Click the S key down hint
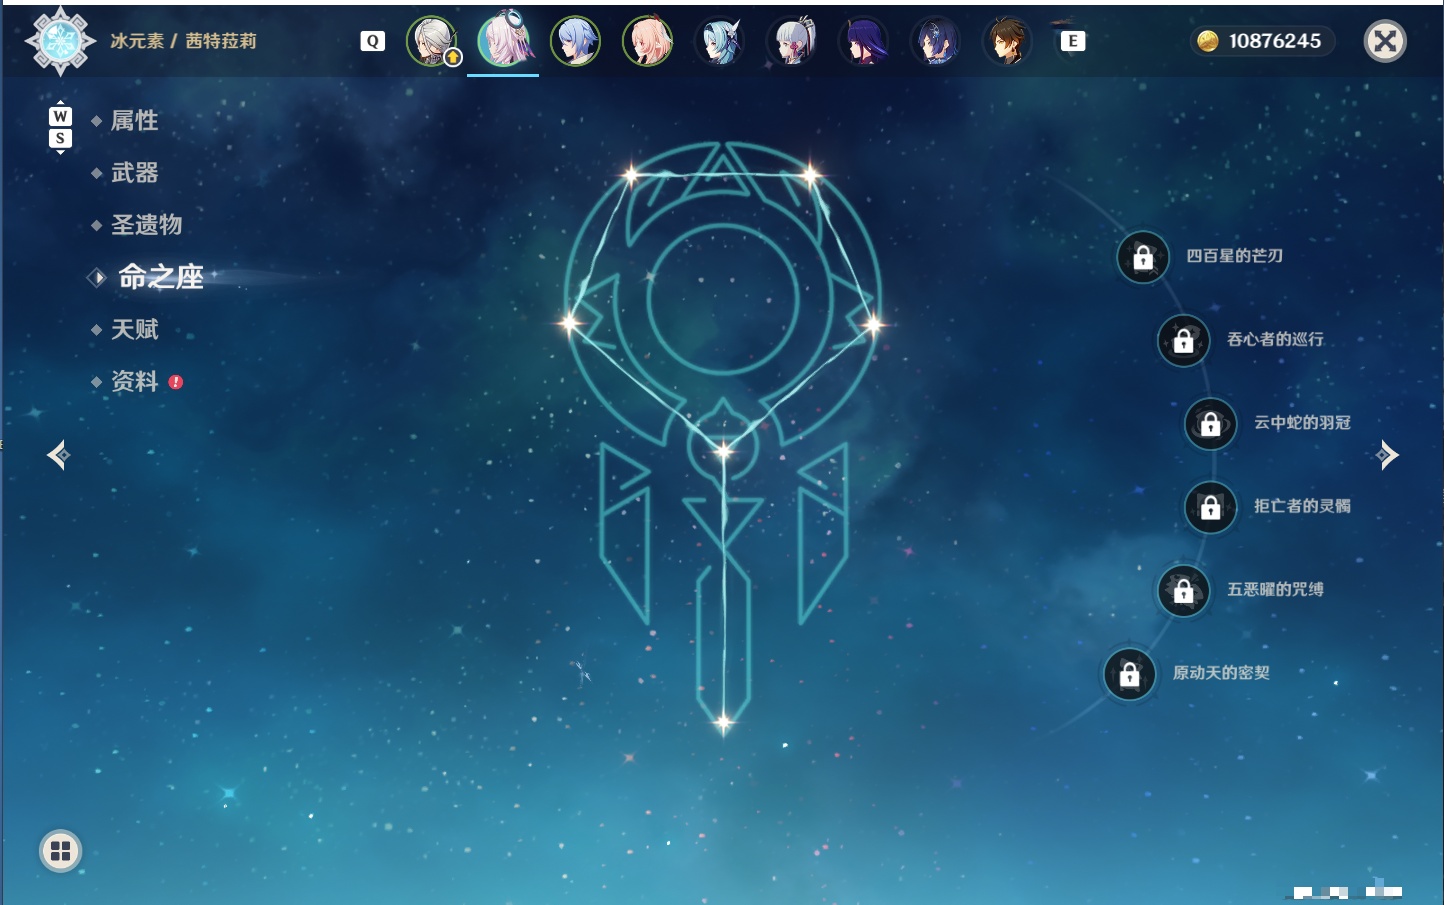This screenshot has height=905, width=1444. [60, 138]
